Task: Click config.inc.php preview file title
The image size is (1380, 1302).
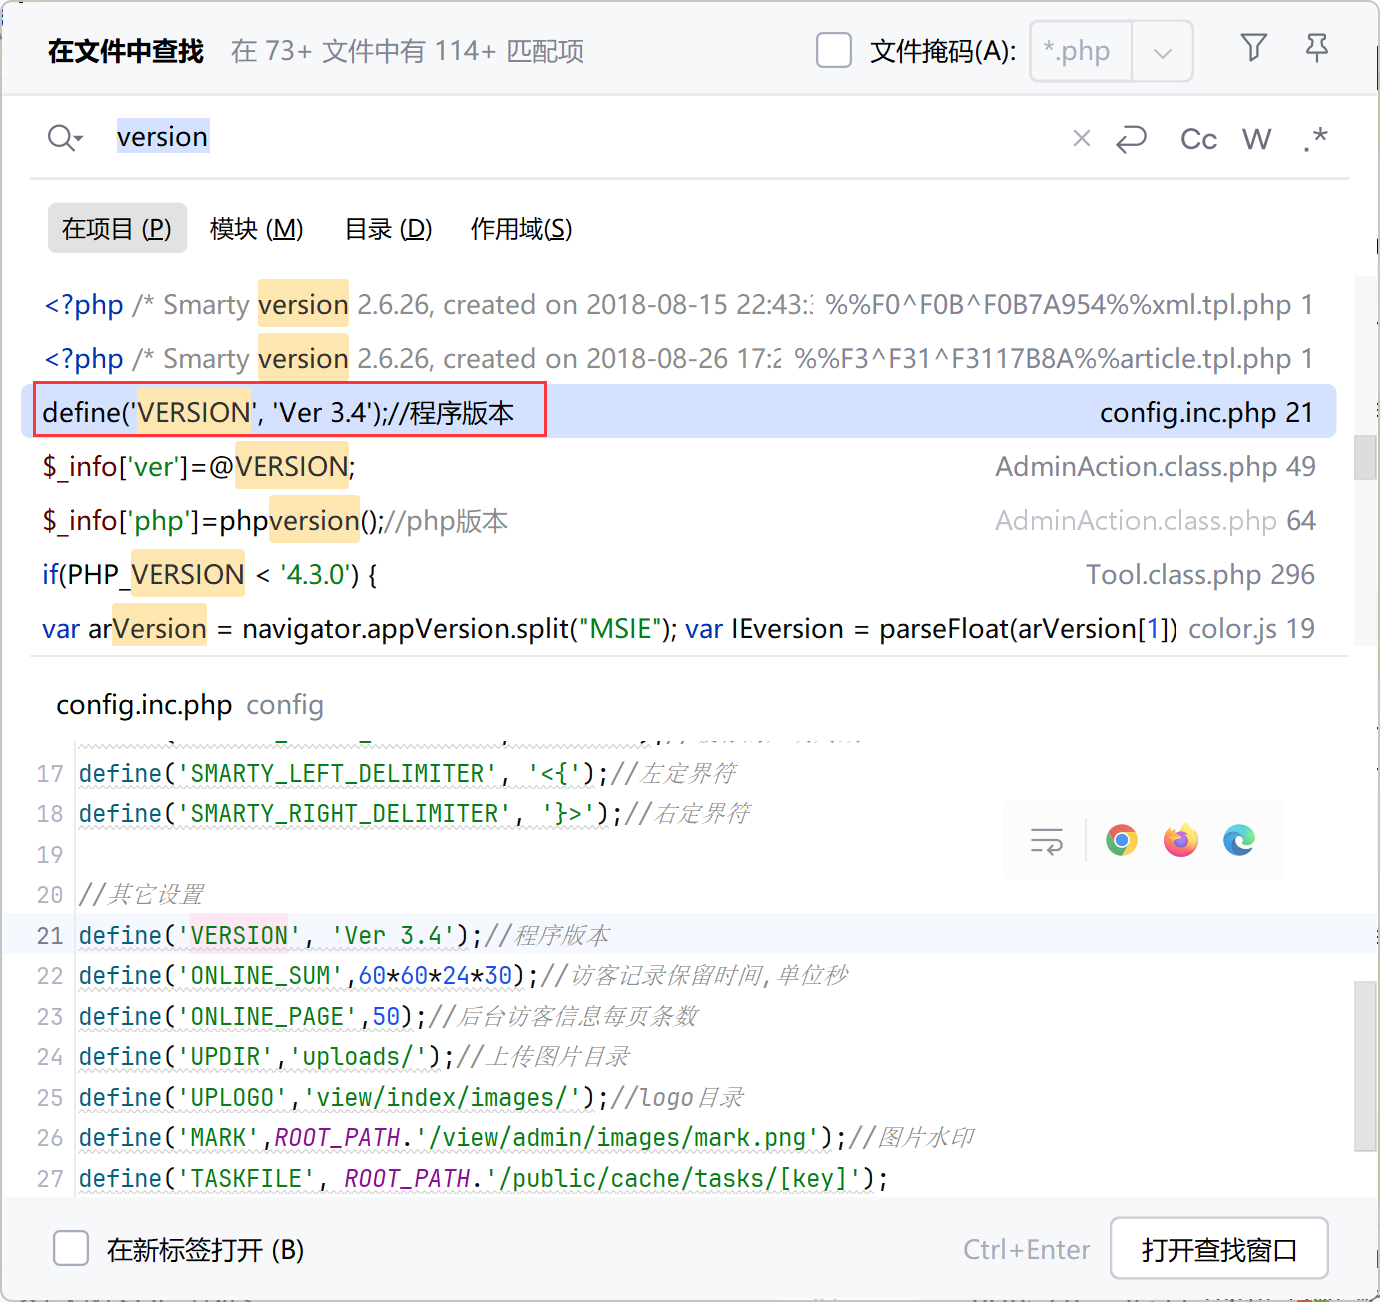Action: (144, 705)
